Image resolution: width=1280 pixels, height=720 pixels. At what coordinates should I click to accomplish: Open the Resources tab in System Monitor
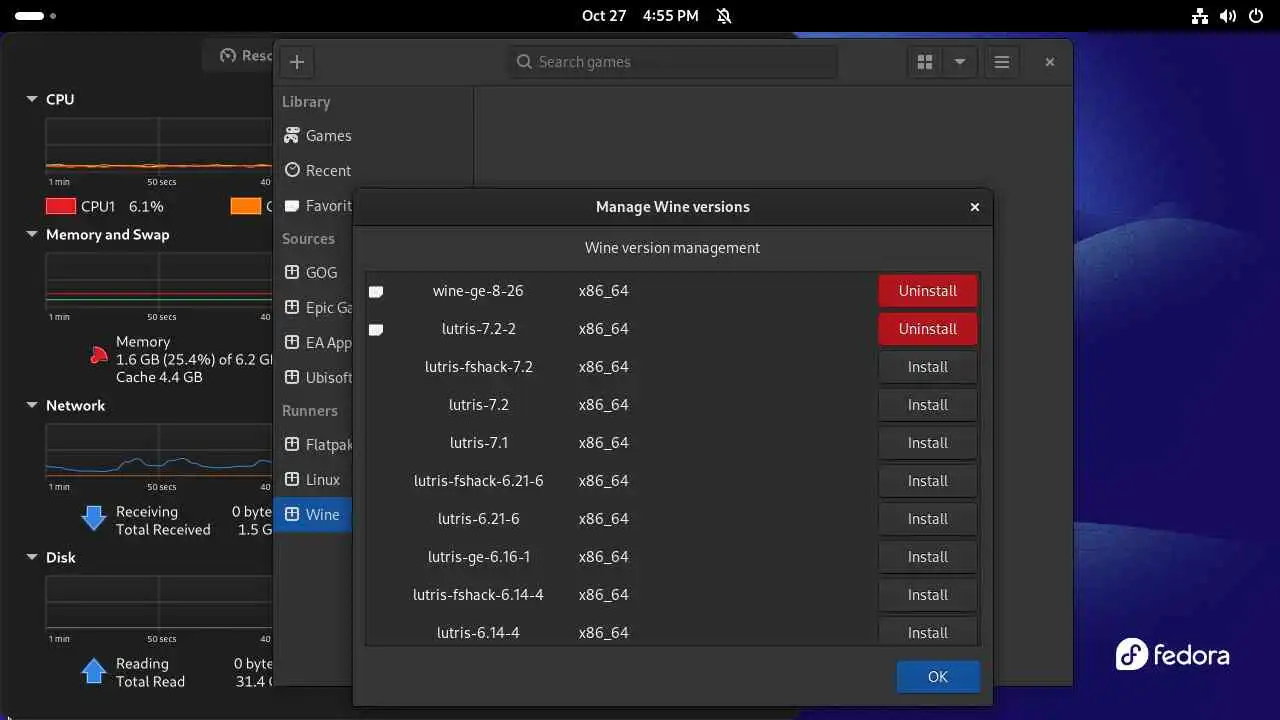239,56
